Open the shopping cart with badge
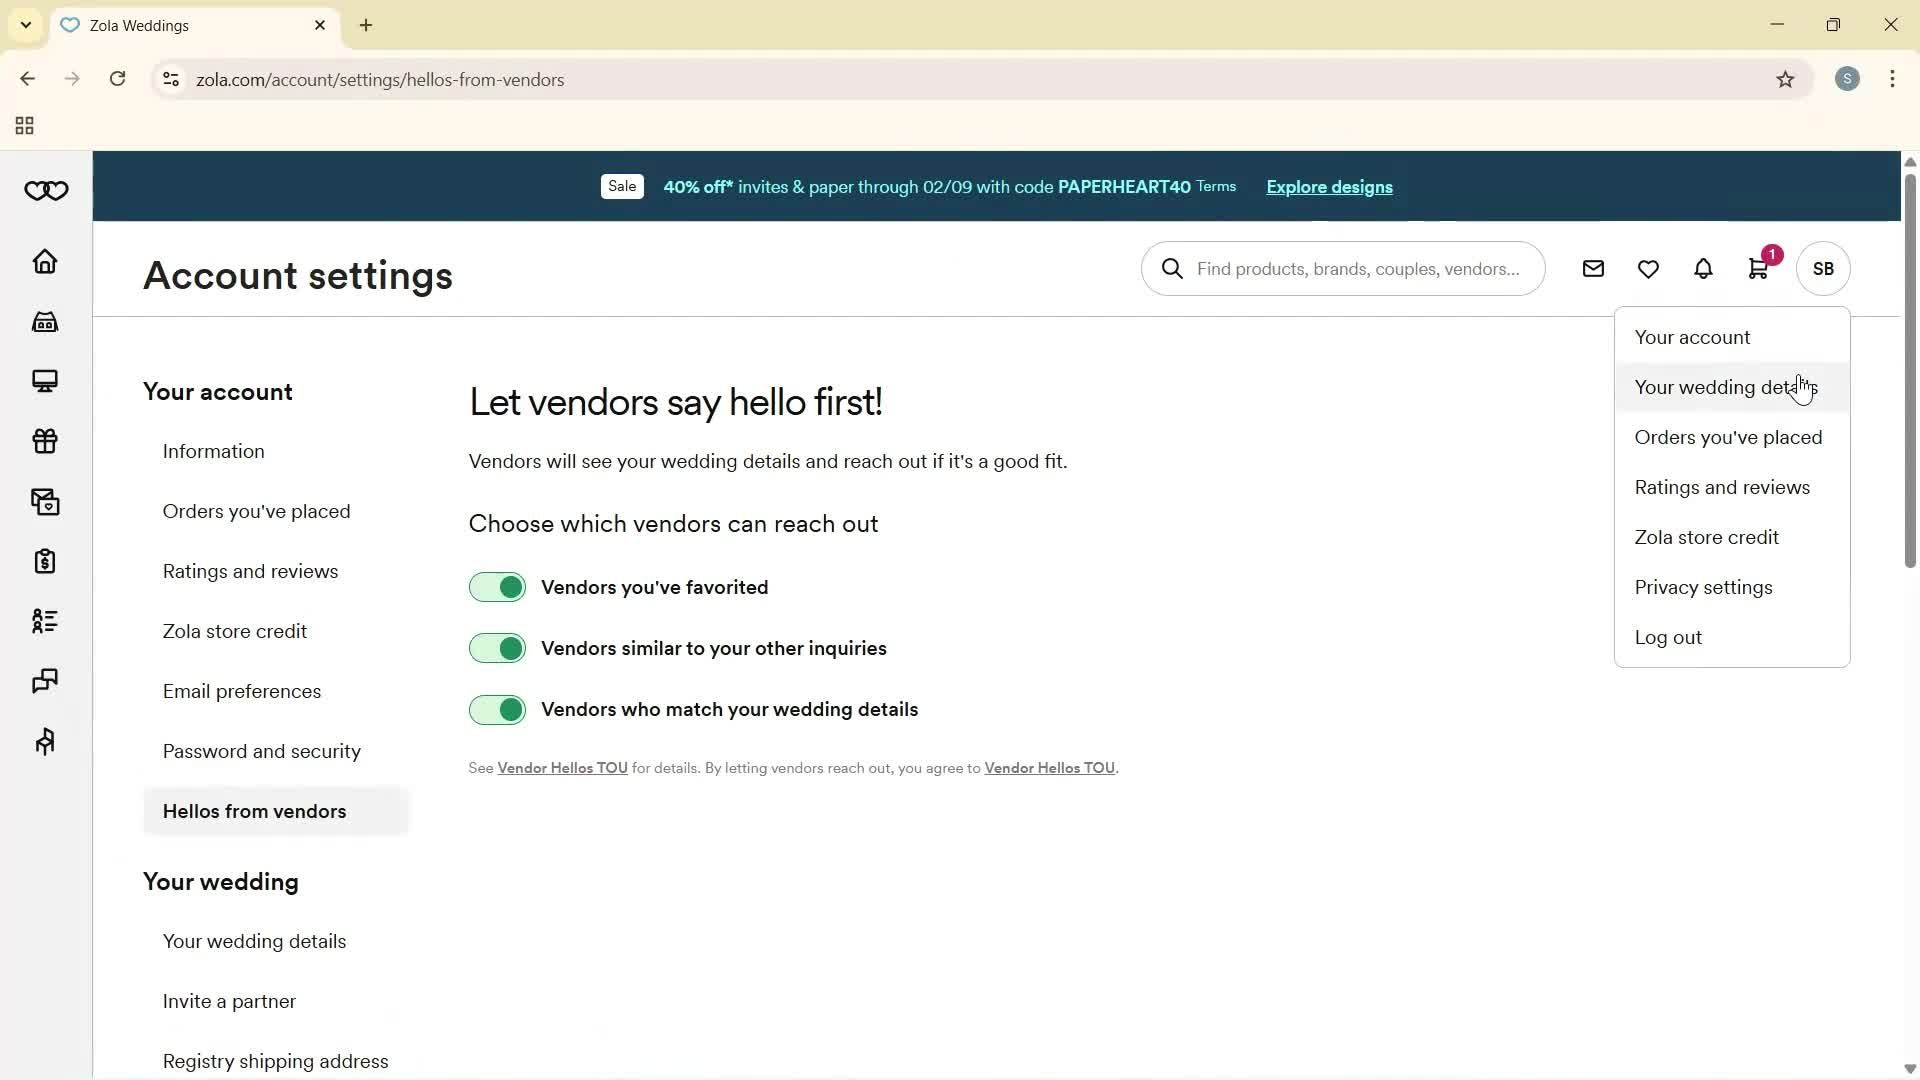Viewport: 1920px width, 1080px height. [1758, 268]
